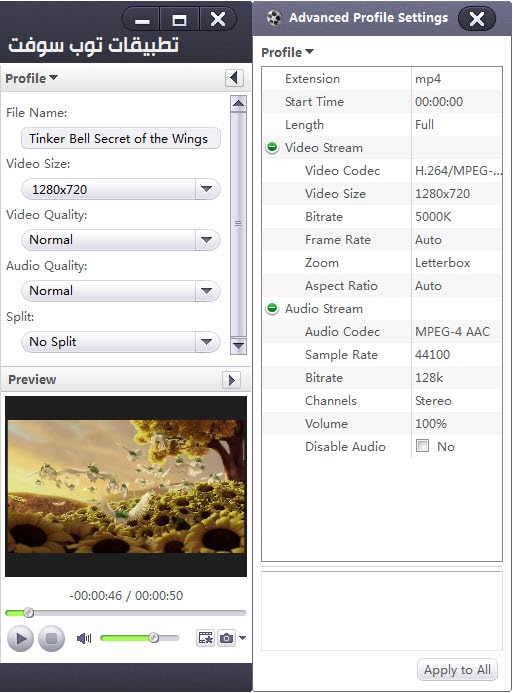Click the scrollbar up arrow in Profile panel

[239, 103]
